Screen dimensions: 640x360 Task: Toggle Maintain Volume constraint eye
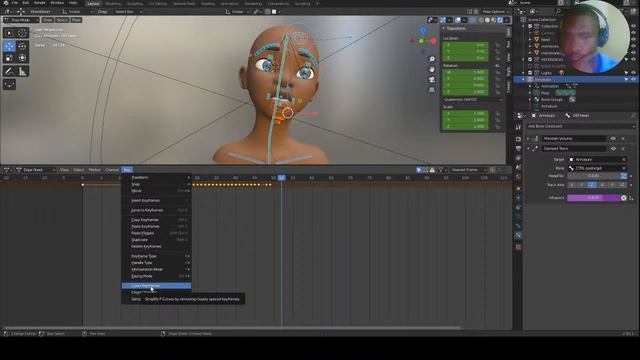pyautogui.click(x=613, y=139)
